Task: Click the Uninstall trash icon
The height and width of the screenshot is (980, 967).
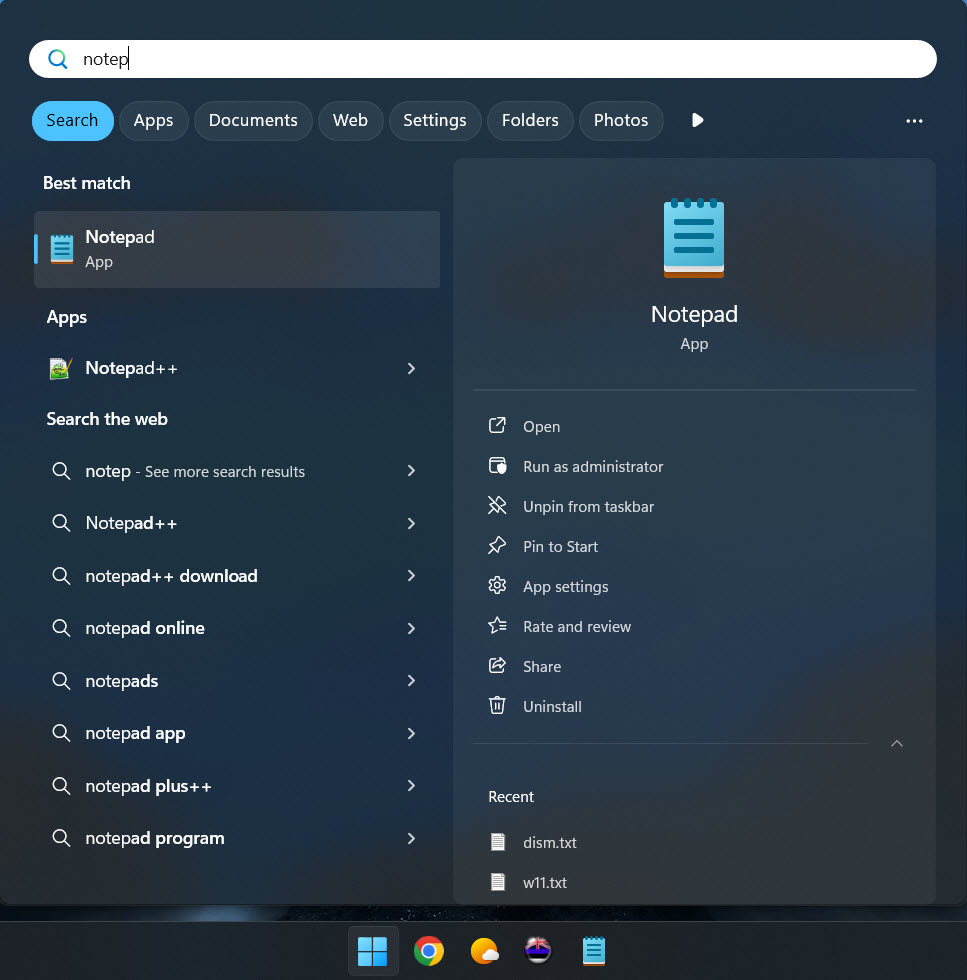Action: click(x=497, y=706)
